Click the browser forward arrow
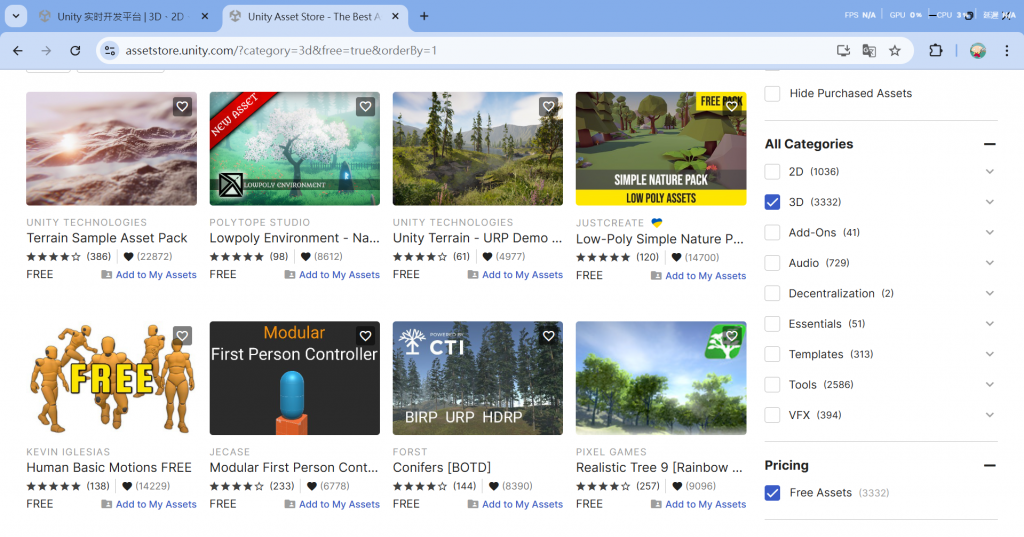Image resolution: width=1024 pixels, height=537 pixels. click(x=46, y=50)
